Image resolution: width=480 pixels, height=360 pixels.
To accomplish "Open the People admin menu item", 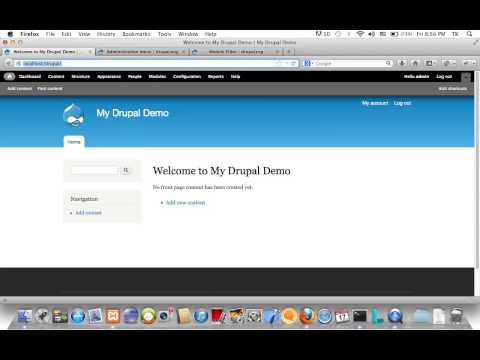I will point(135,77).
